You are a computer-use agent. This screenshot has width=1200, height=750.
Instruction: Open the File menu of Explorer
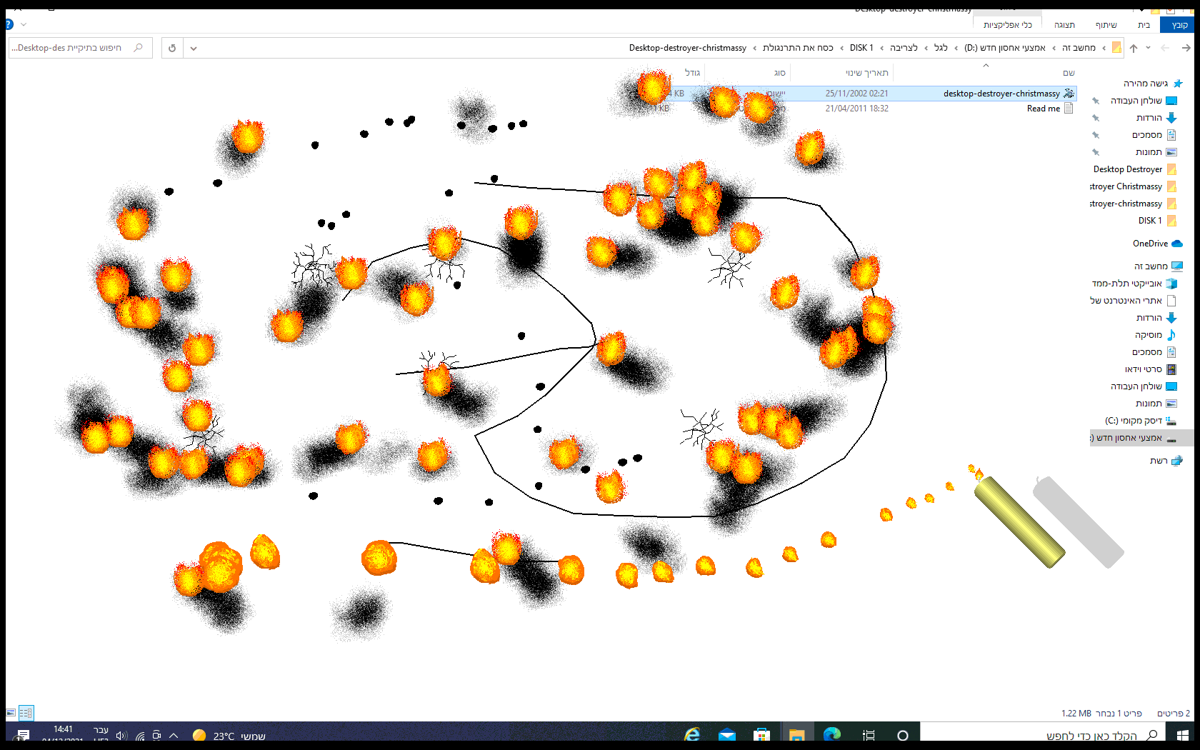pos(1178,27)
